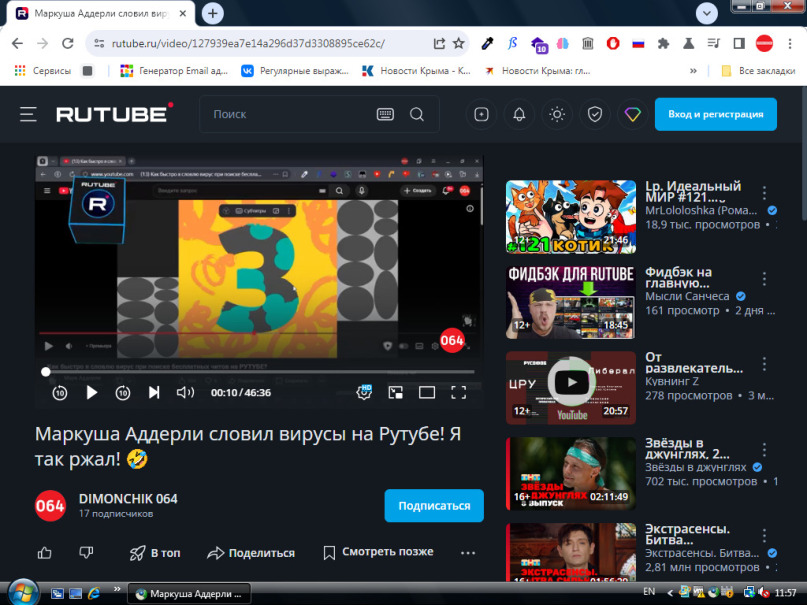The width and height of the screenshot is (807, 605).
Task: Open three-dot options for Lp. Идеальный МИР video
Action: coord(765,193)
